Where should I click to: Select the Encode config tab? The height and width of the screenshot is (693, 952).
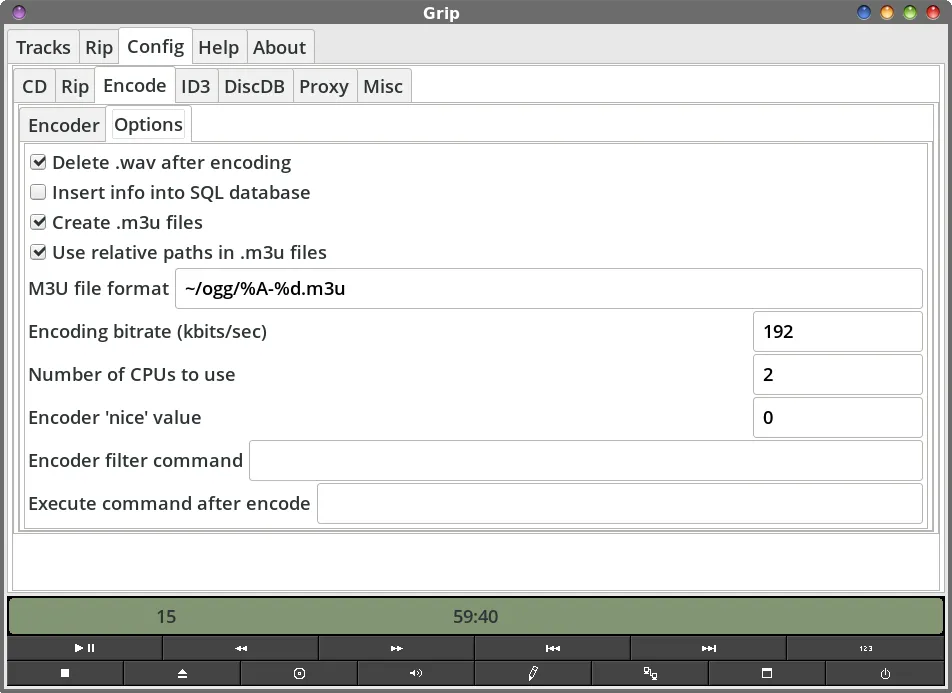[135, 86]
